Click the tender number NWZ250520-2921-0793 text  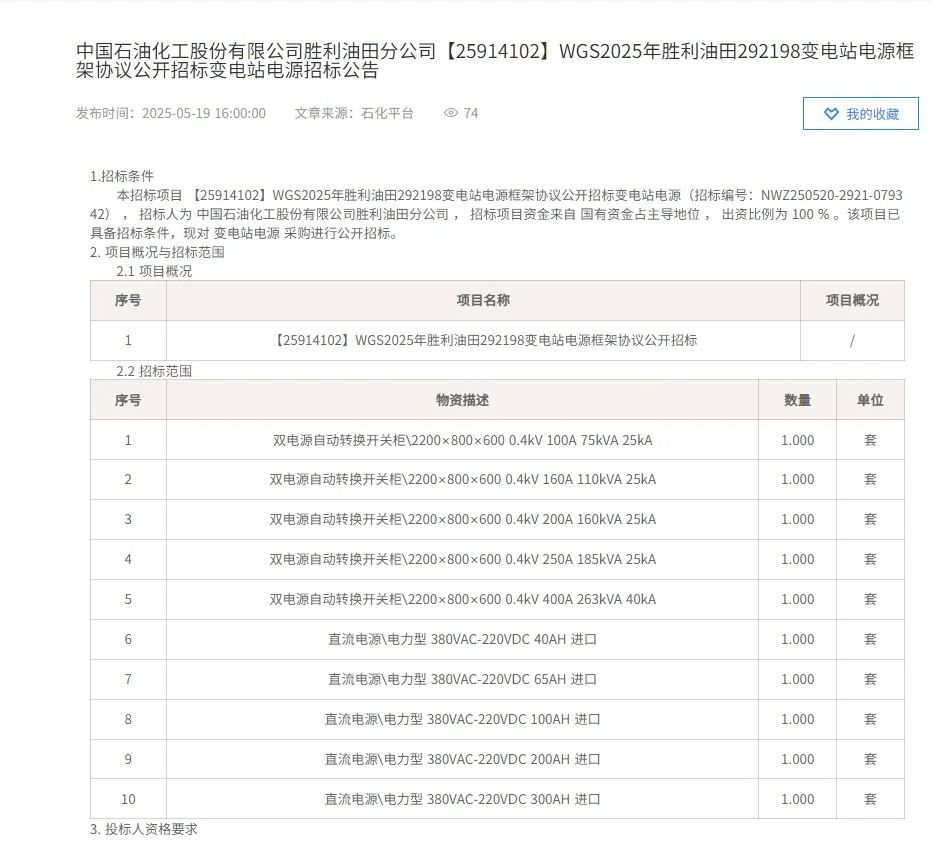tap(831, 195)
